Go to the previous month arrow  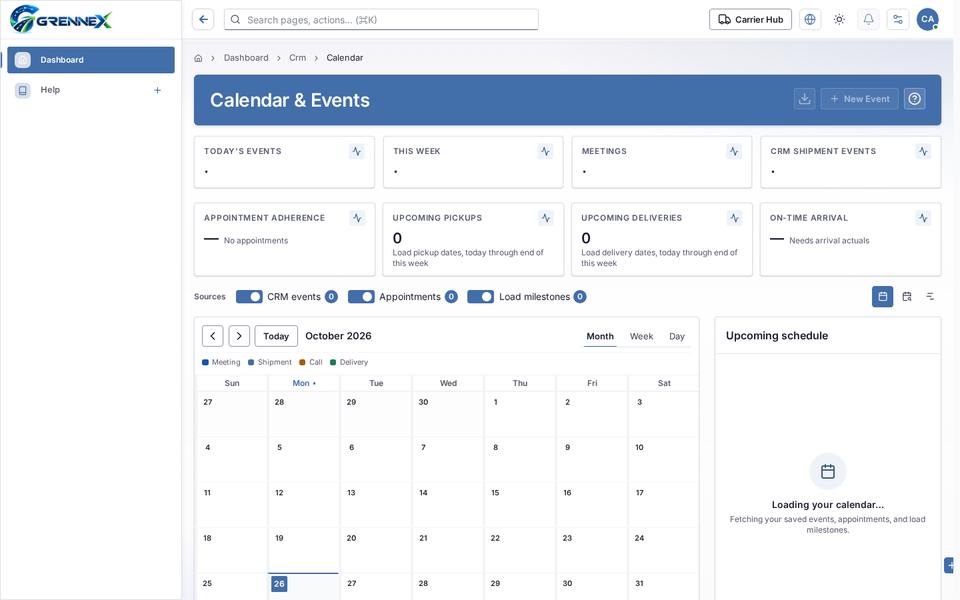point(212,336)
